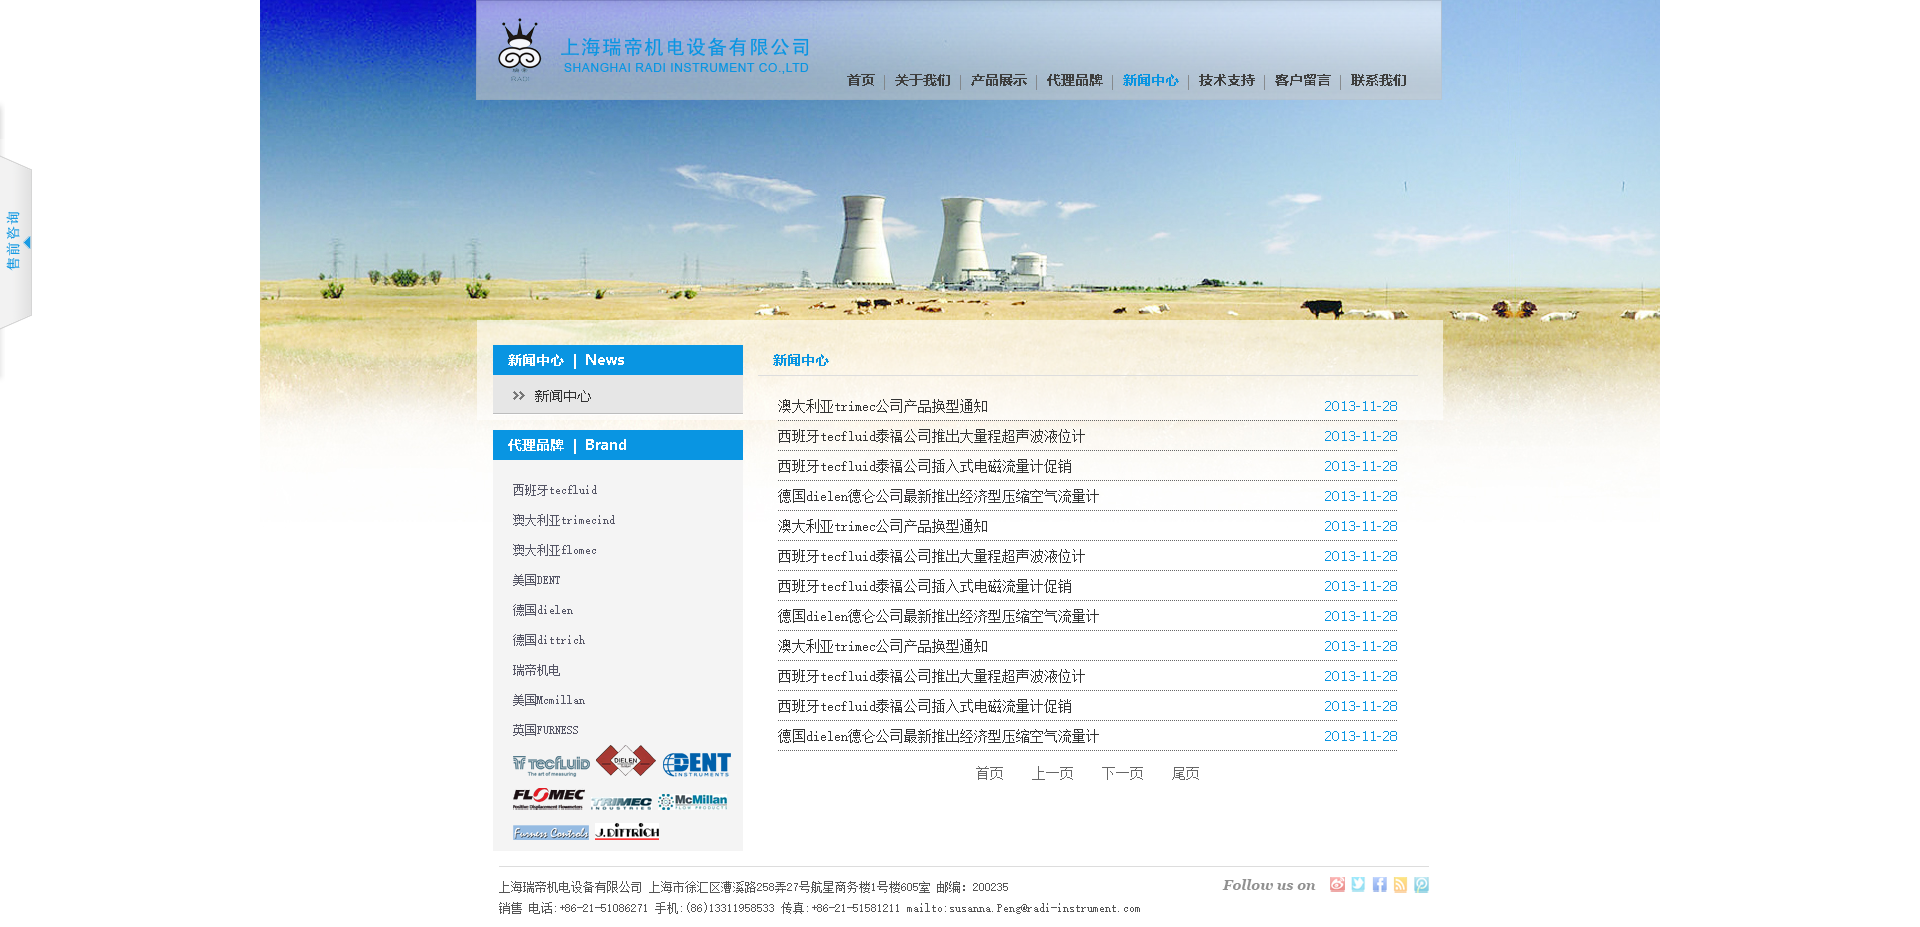Click the Facebook icon in footer
1920x927 pixels.
tap(1379, 885)
